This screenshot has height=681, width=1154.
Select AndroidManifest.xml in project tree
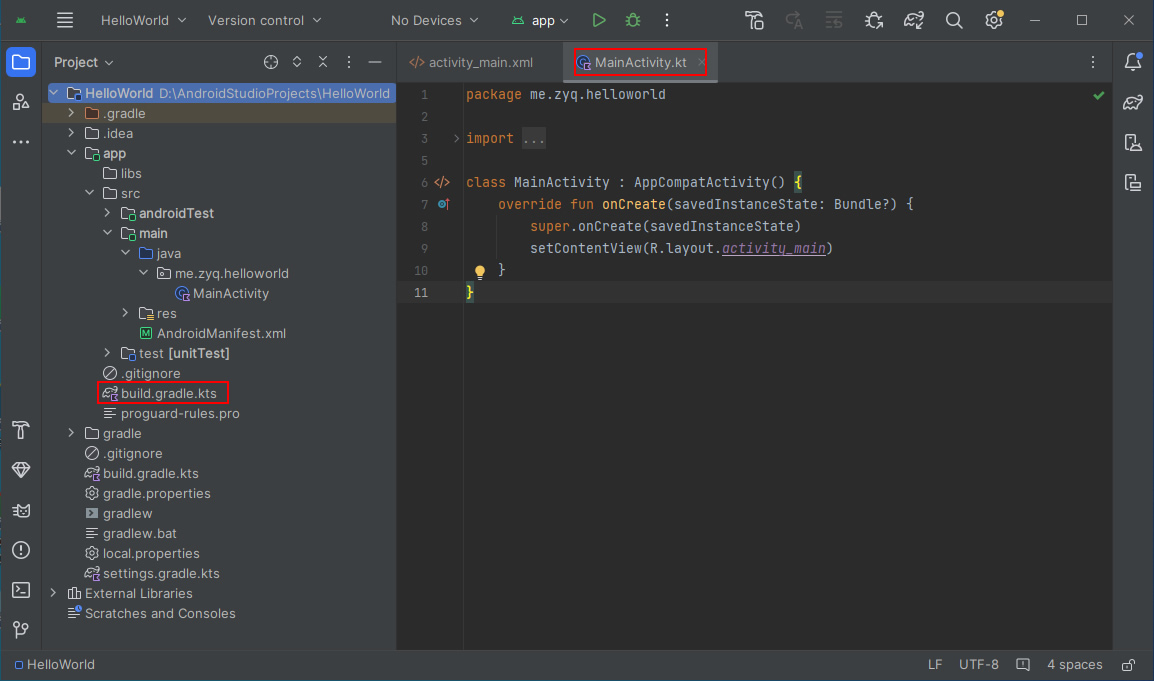coord(221,334)
